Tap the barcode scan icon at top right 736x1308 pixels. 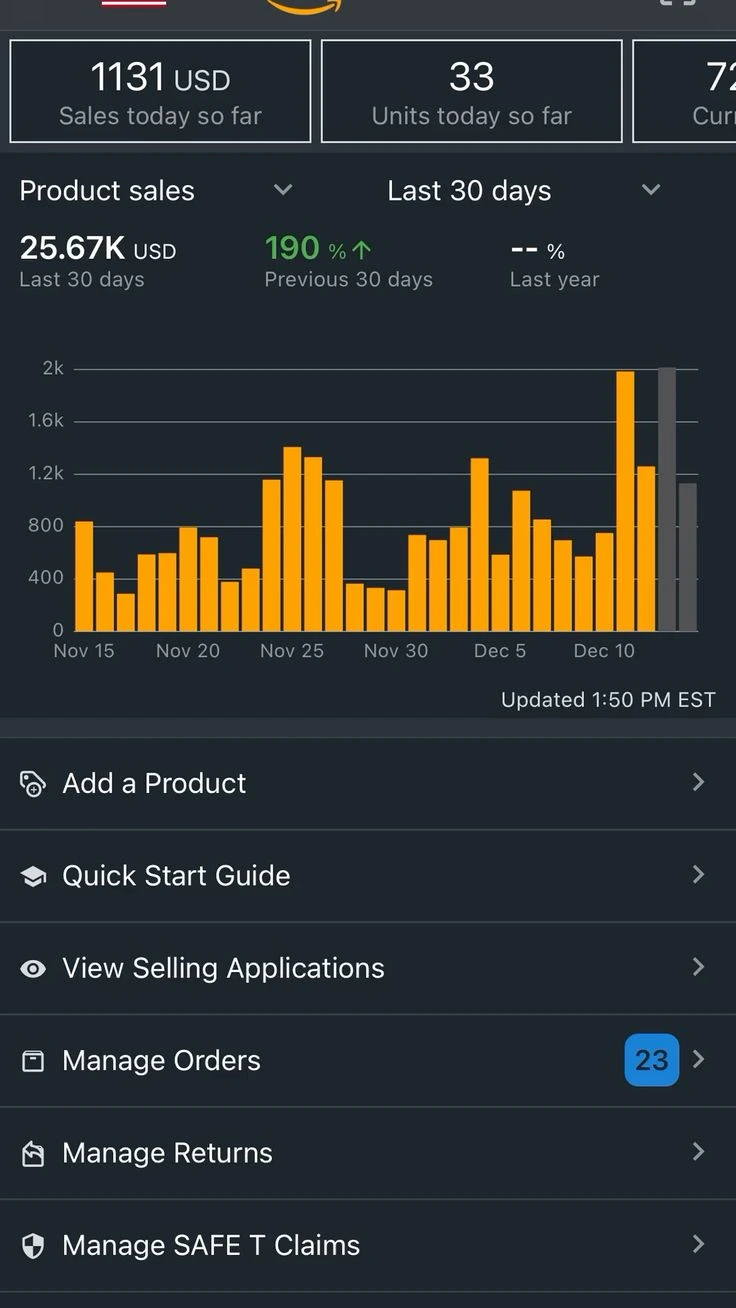pos(677,4)
